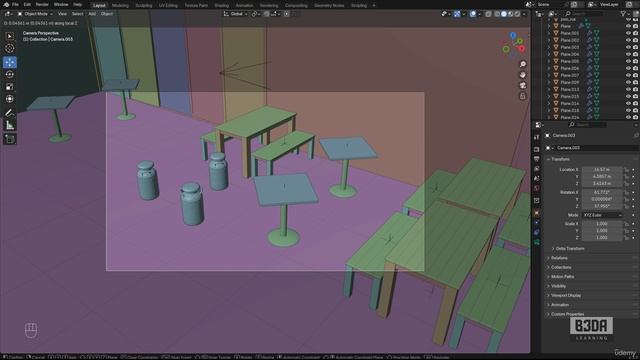Select the Measure tool
The image size is (640, 360).
click(9, 125)
